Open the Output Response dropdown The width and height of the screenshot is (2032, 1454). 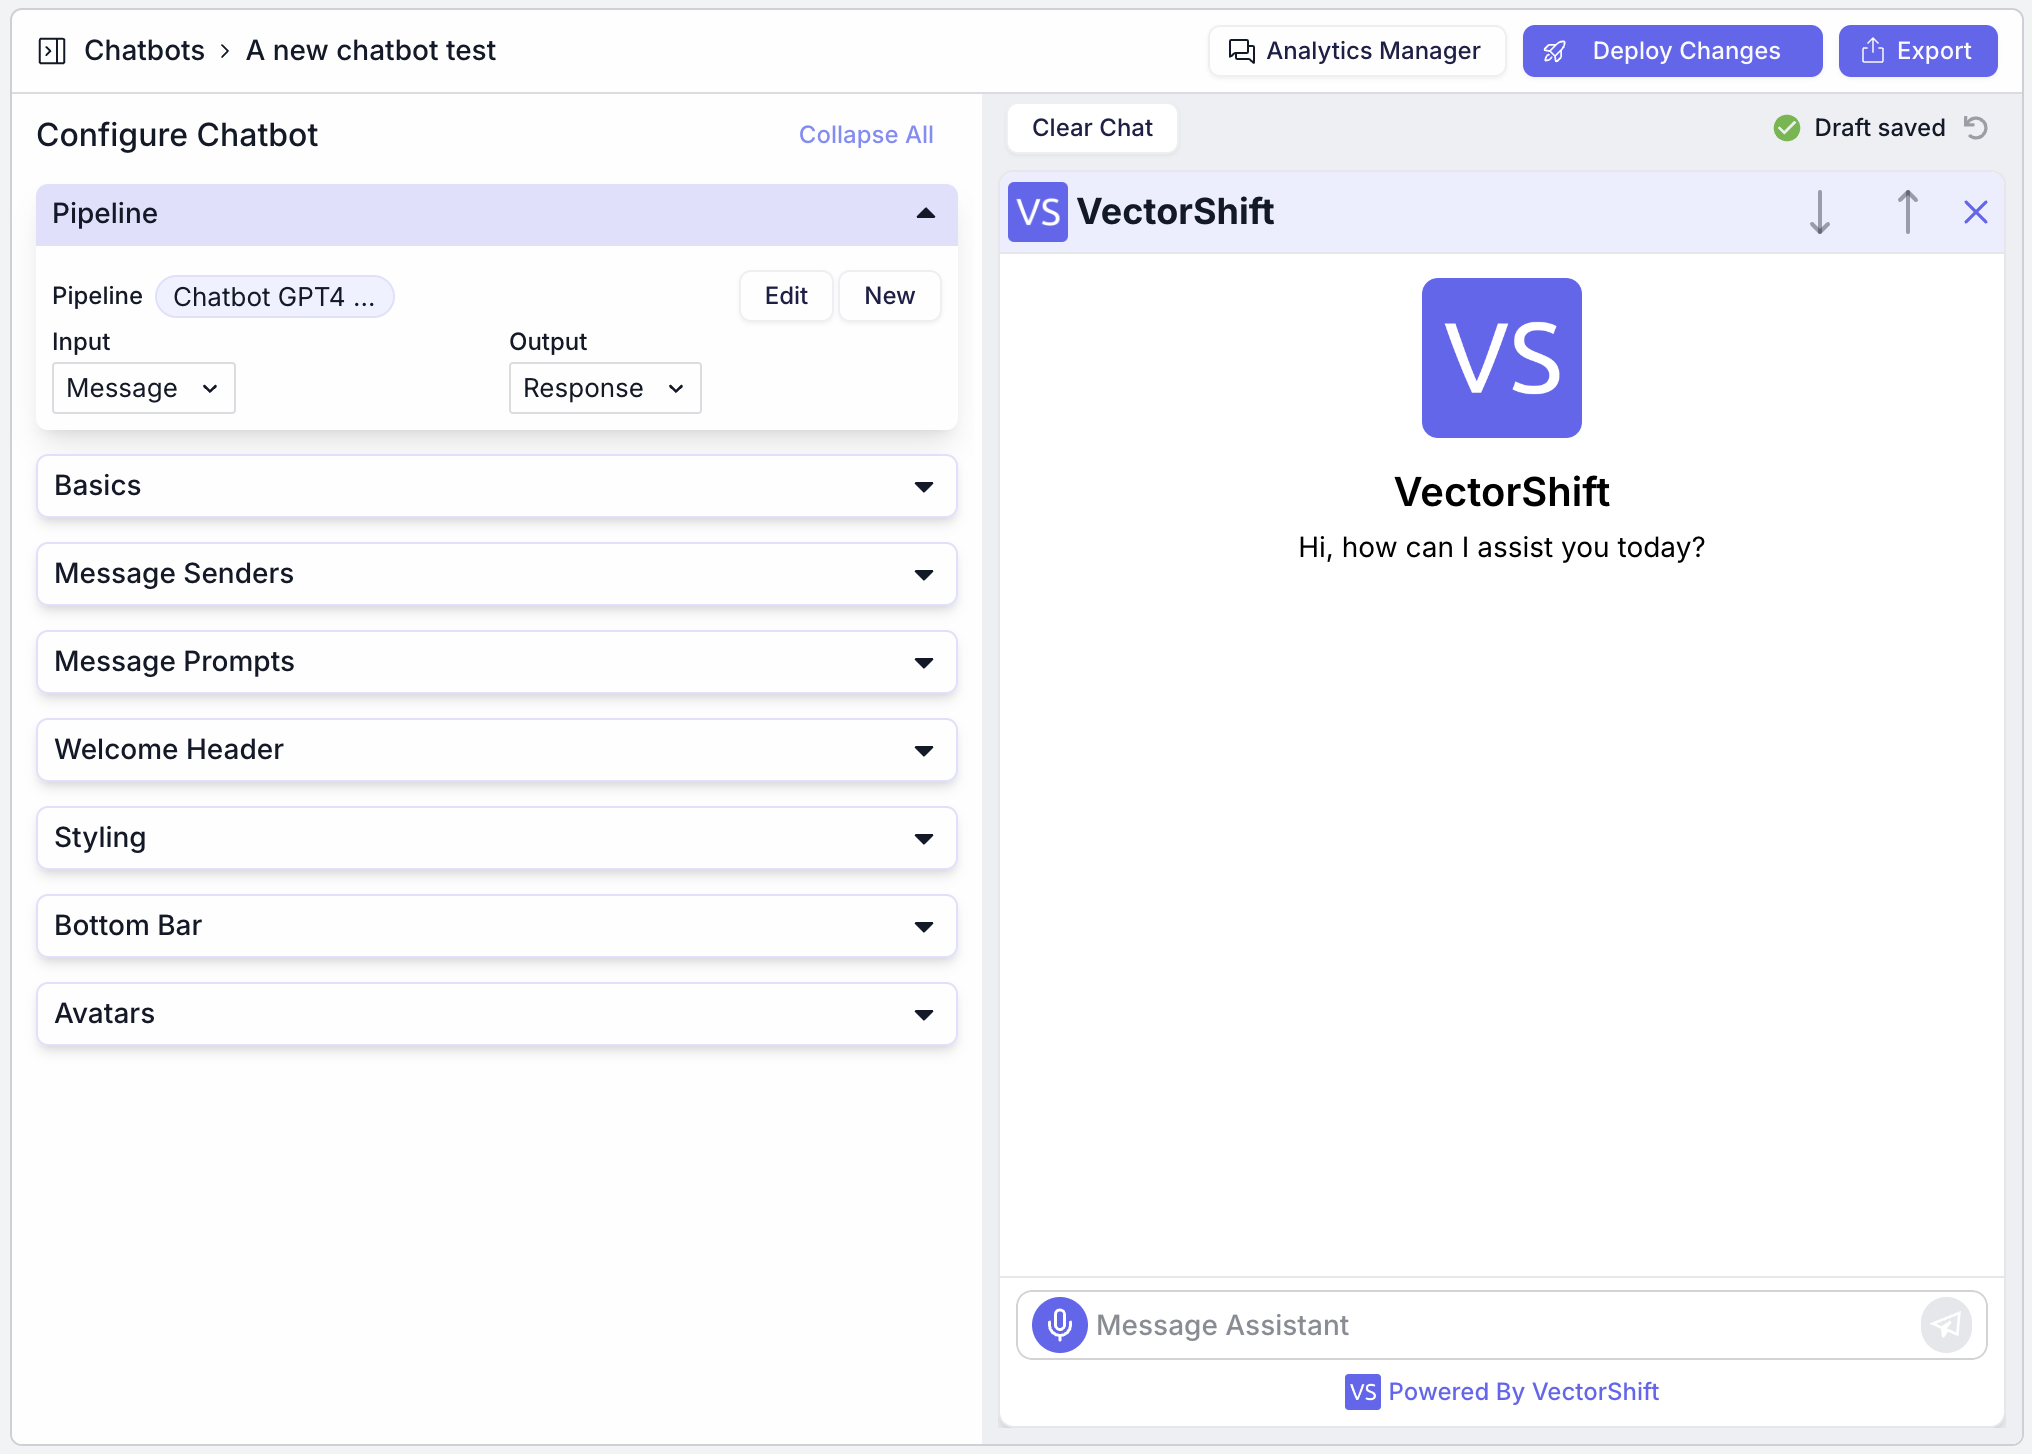pos(604,388)
